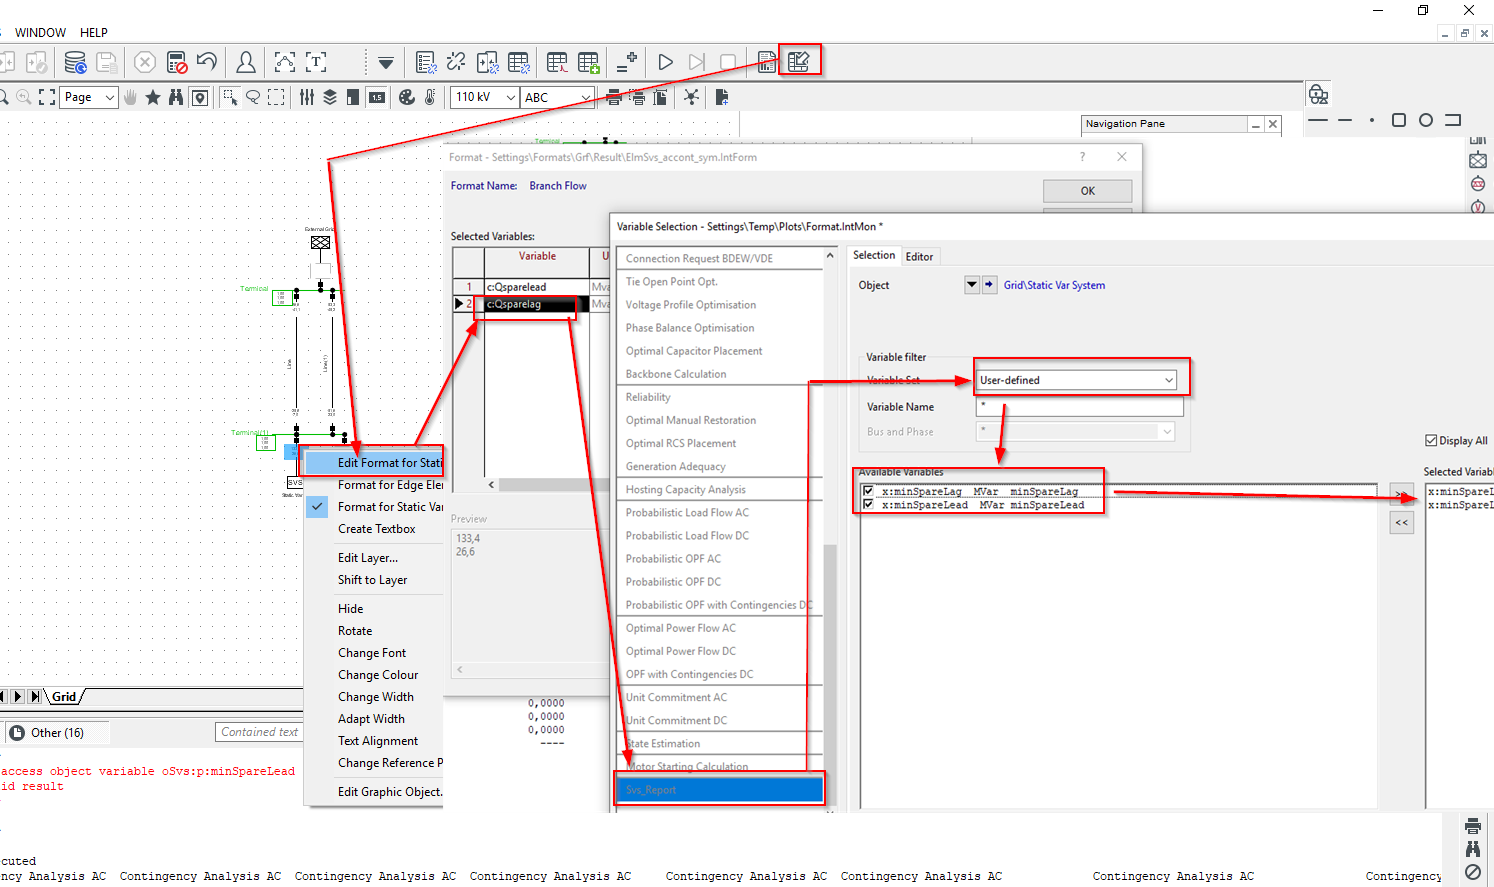Click the Variable Name input field

1080,407
